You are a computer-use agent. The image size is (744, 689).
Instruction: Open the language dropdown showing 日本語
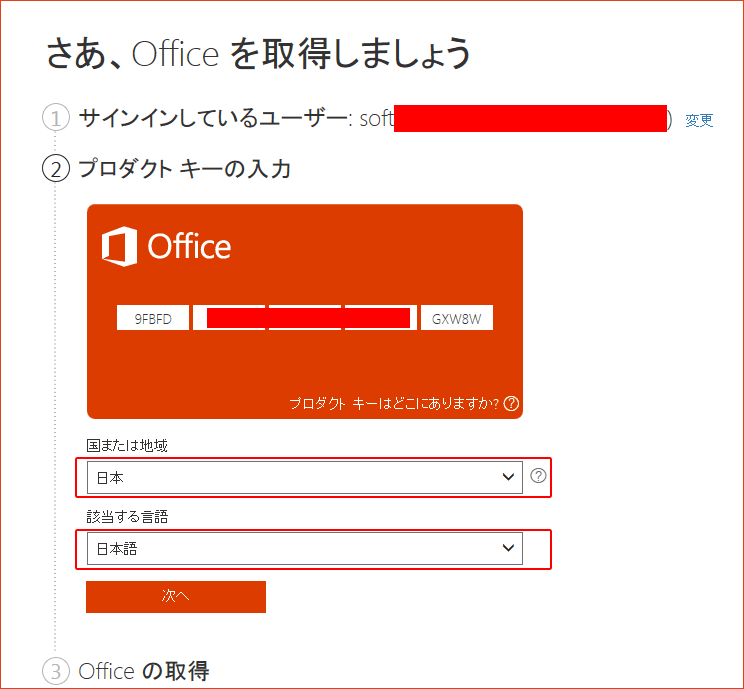305,549
